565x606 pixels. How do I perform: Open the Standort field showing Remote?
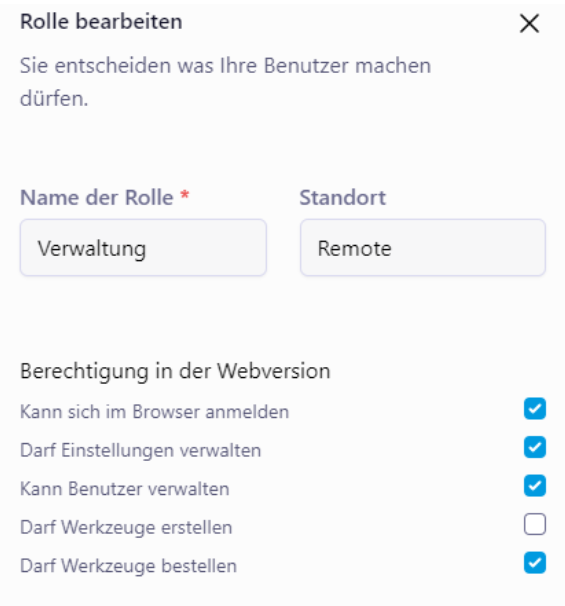(x=423, y=247)
